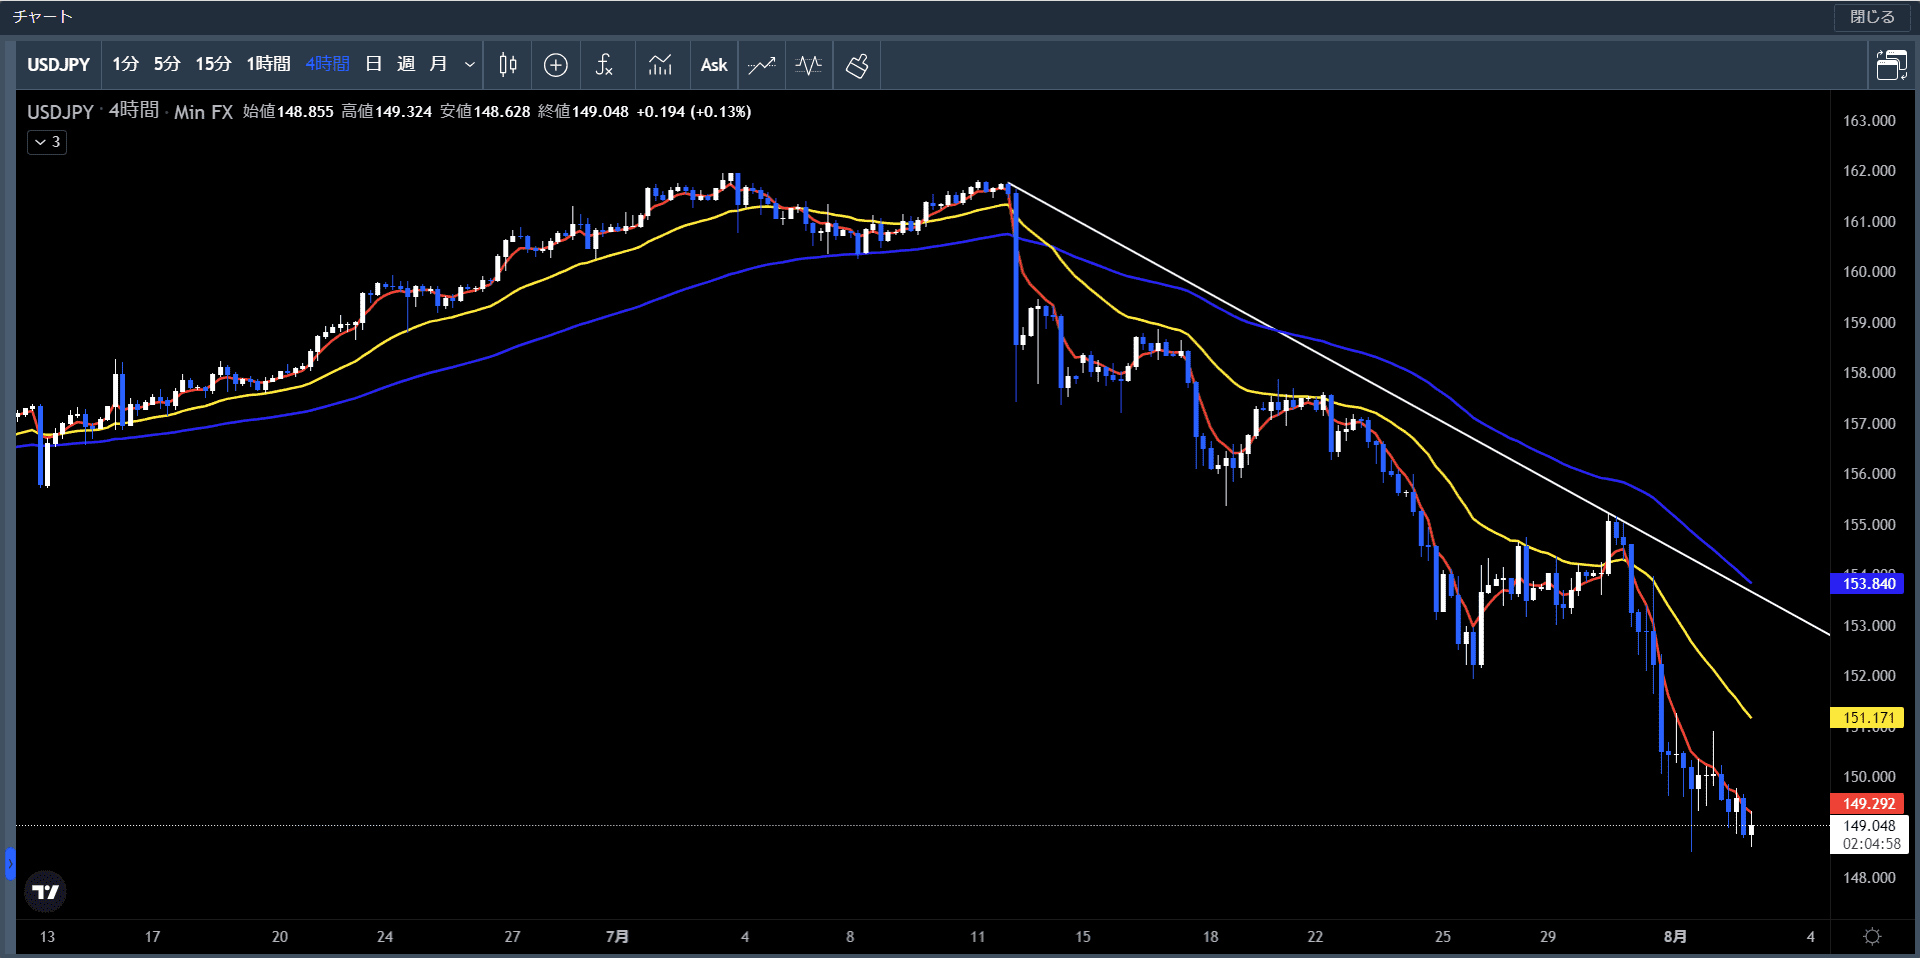
Task: Click the 160.000 price axis value
Action: 1869,272
